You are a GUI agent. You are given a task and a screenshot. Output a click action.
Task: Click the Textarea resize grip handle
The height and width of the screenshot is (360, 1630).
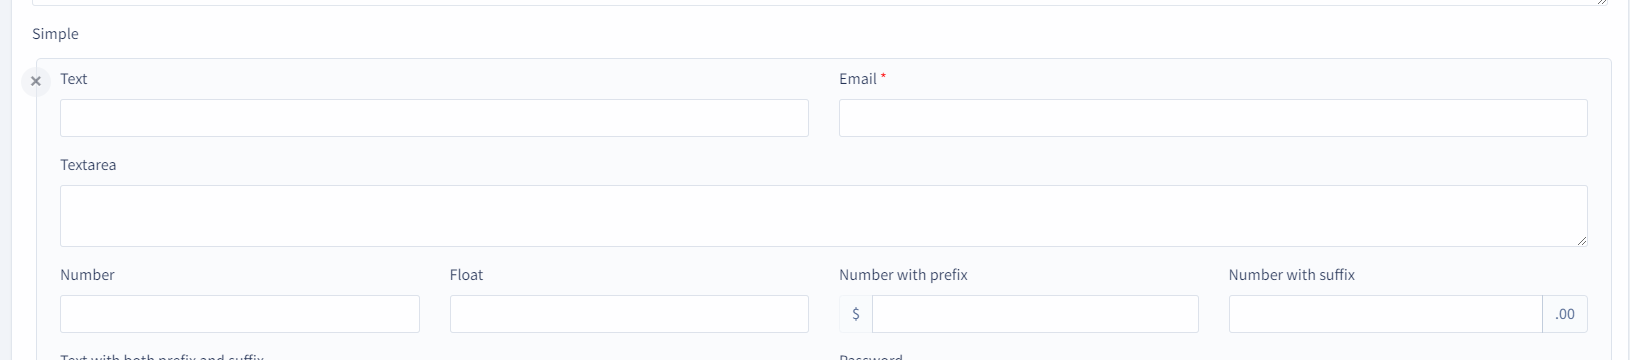[x=1581, y=240]
